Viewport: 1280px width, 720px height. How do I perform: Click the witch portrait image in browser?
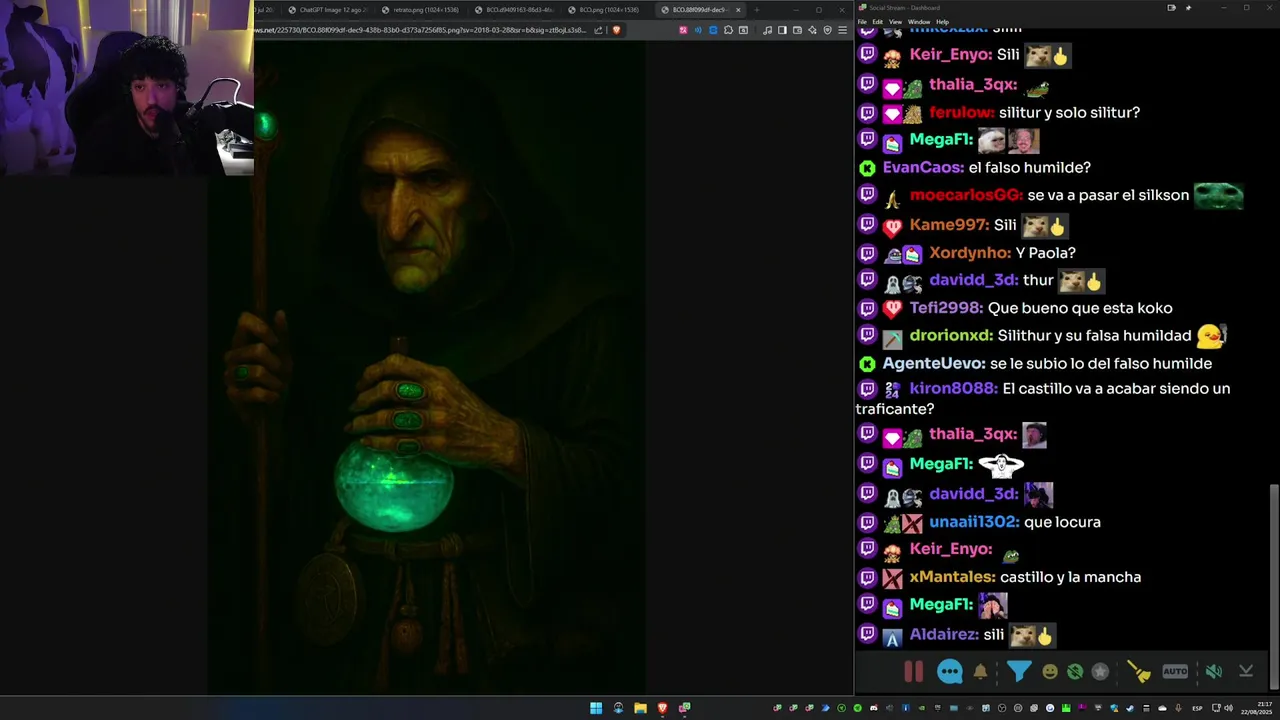pos(426,366)
